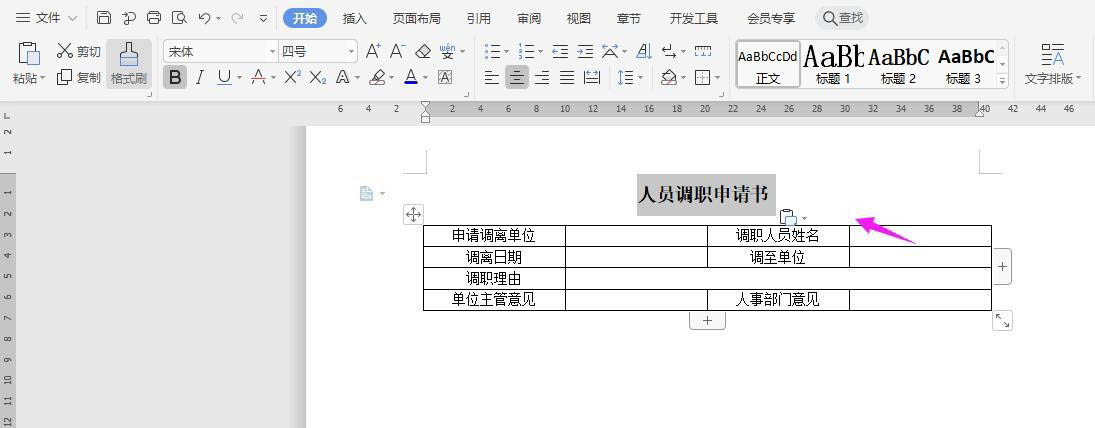
Task: Click the phonetic guide wén icon
Action: click(447, 51)
